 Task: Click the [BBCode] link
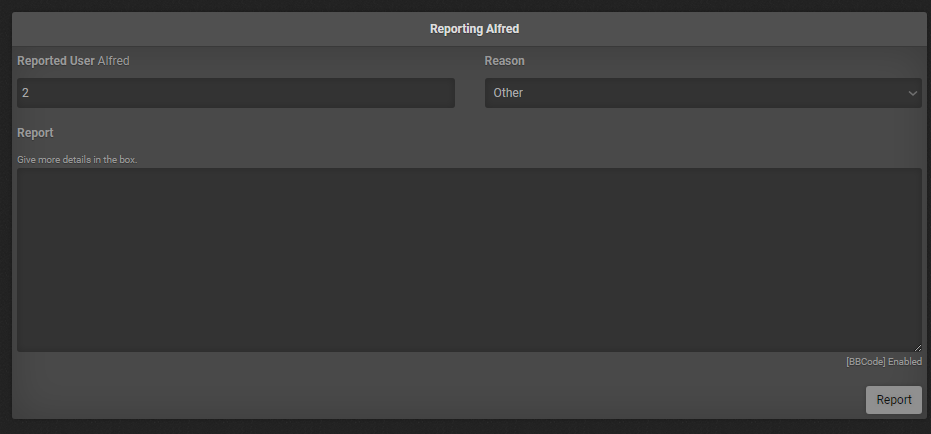click(x=865, y=362)
